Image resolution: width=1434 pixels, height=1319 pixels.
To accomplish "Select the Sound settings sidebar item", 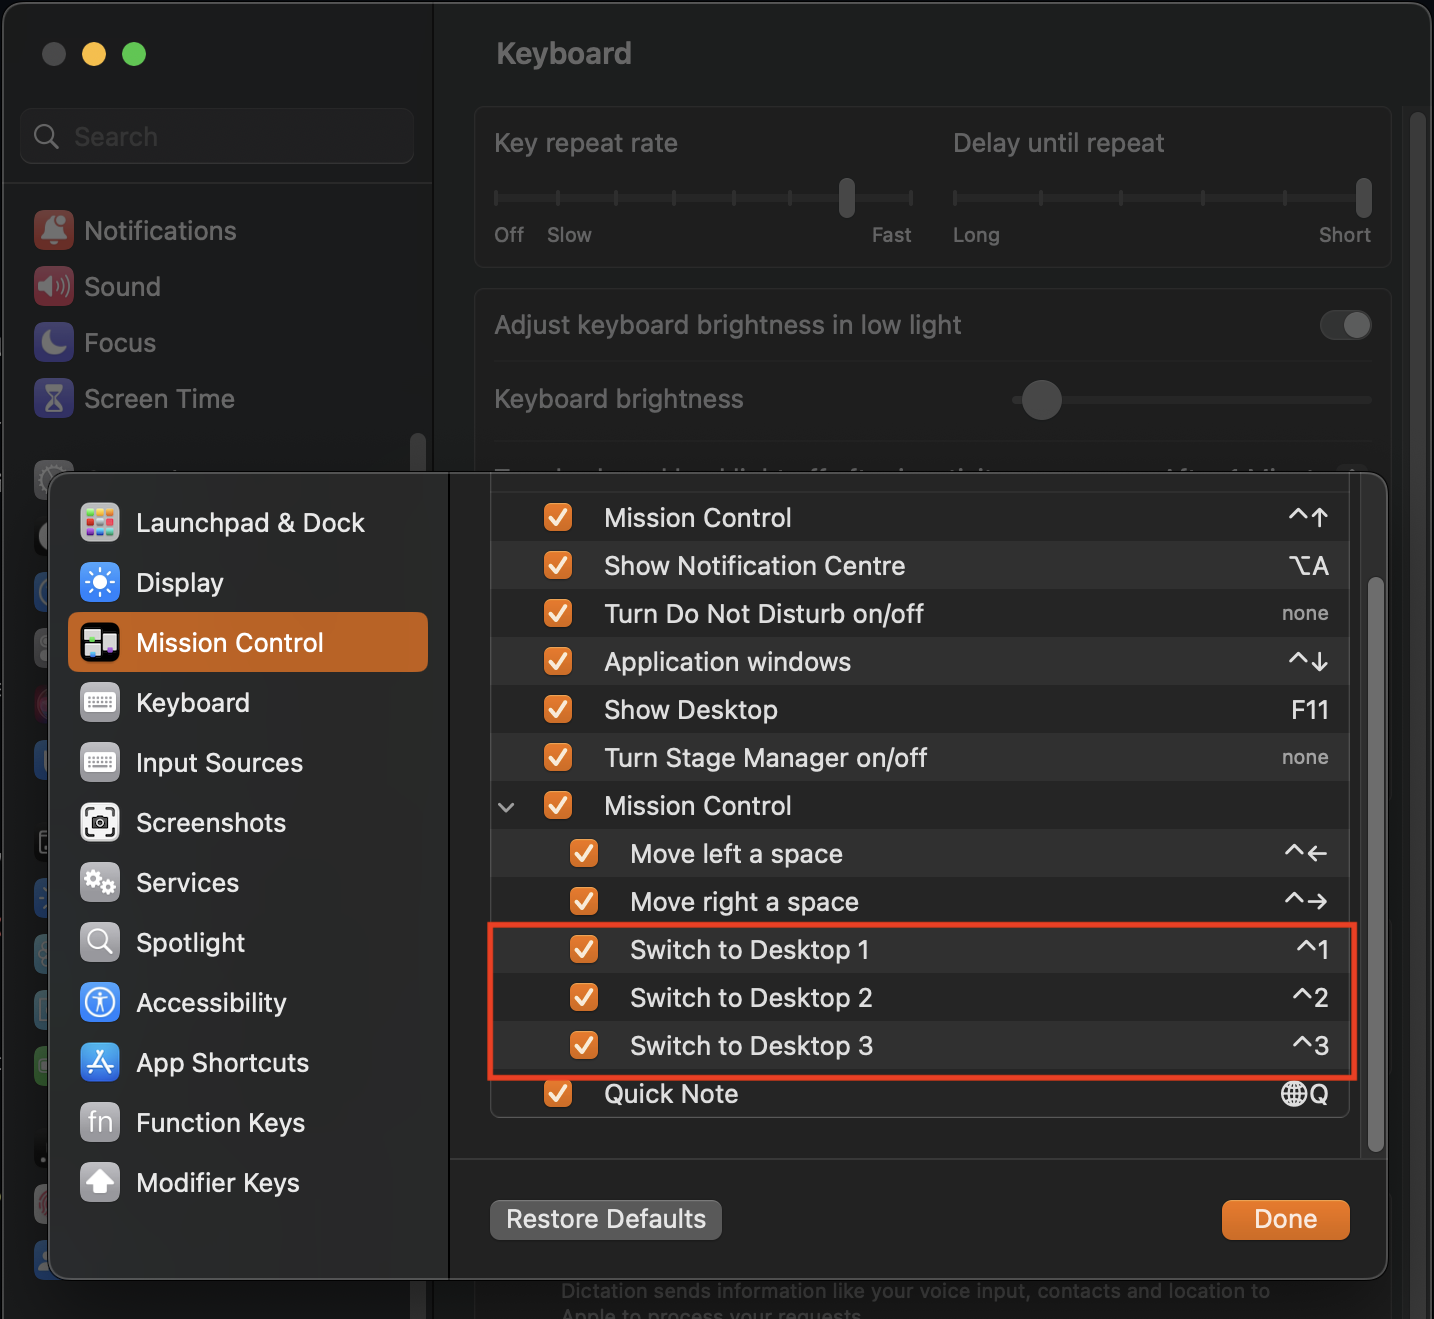I will click(121, 286).
